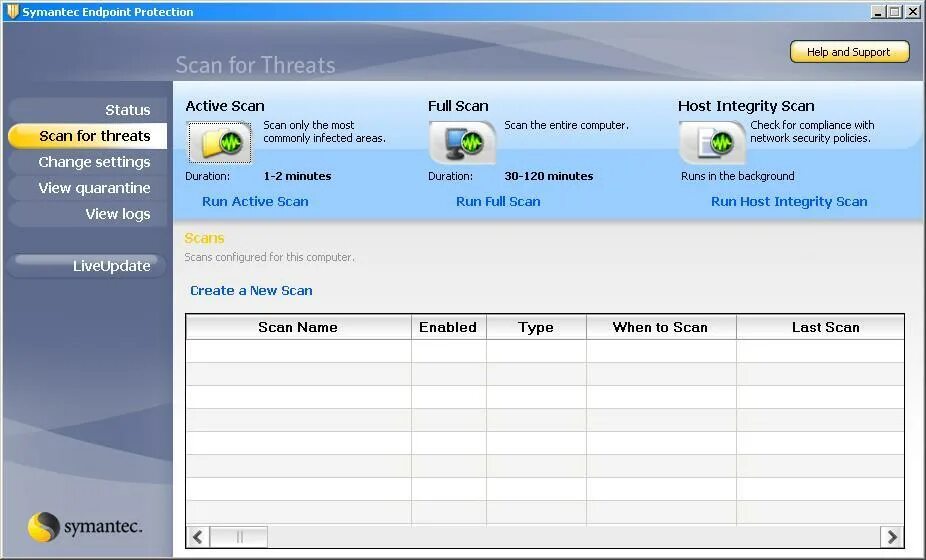Screen dimensions: 926x560
Task: Select Scan for threats in sidebar
Action: pos(87,136)
